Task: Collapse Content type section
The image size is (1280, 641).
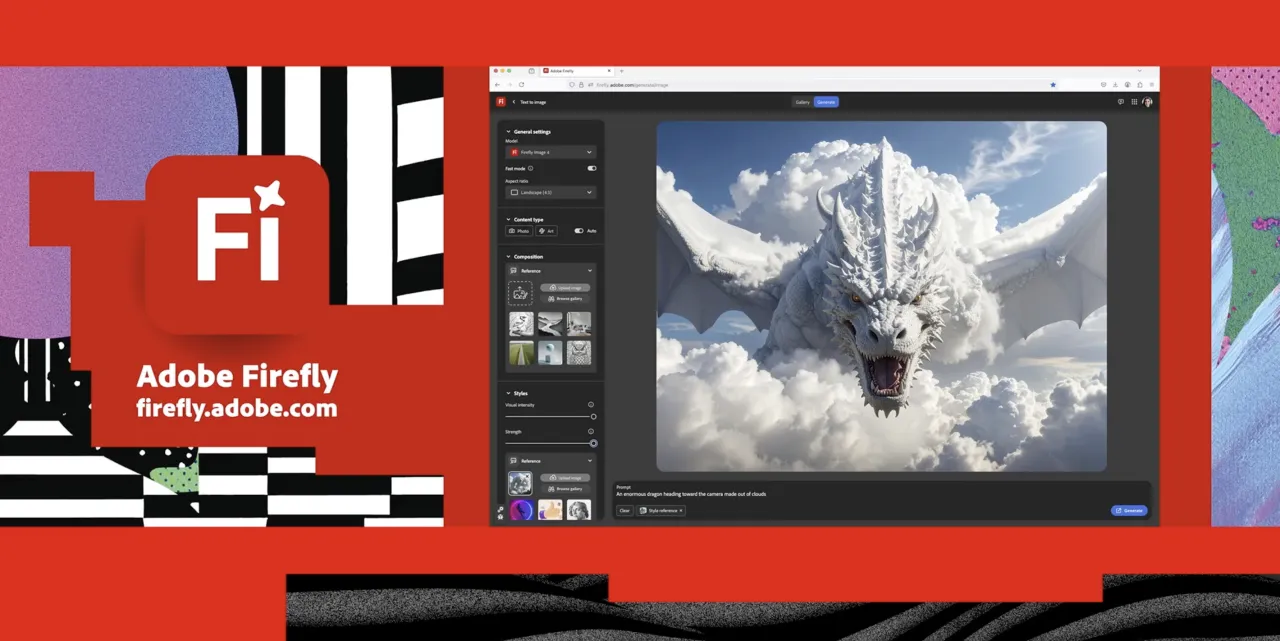Action: click(508, 219)
